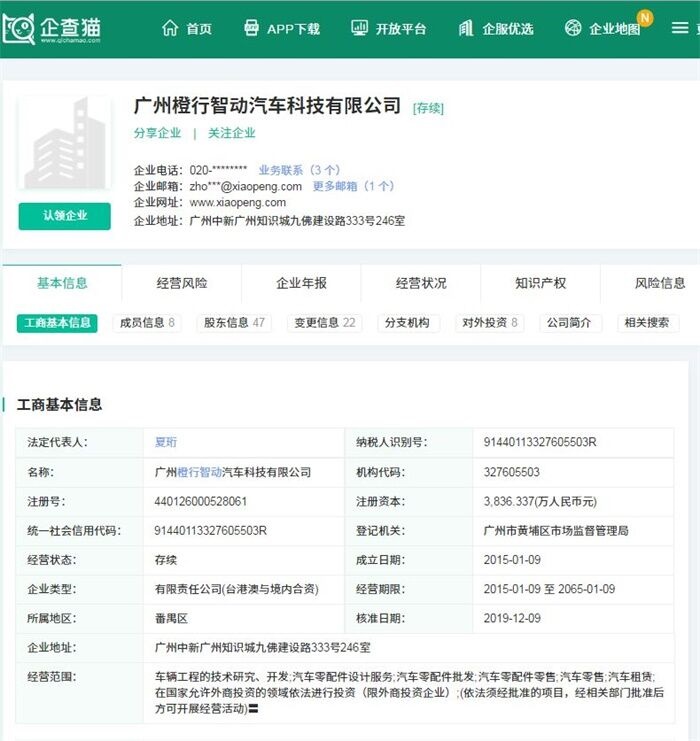Screen dimensions: 700x741
Task: Select the 相关搜索 sub-tab
Action: pyautogui.click(x=647, y=323)
